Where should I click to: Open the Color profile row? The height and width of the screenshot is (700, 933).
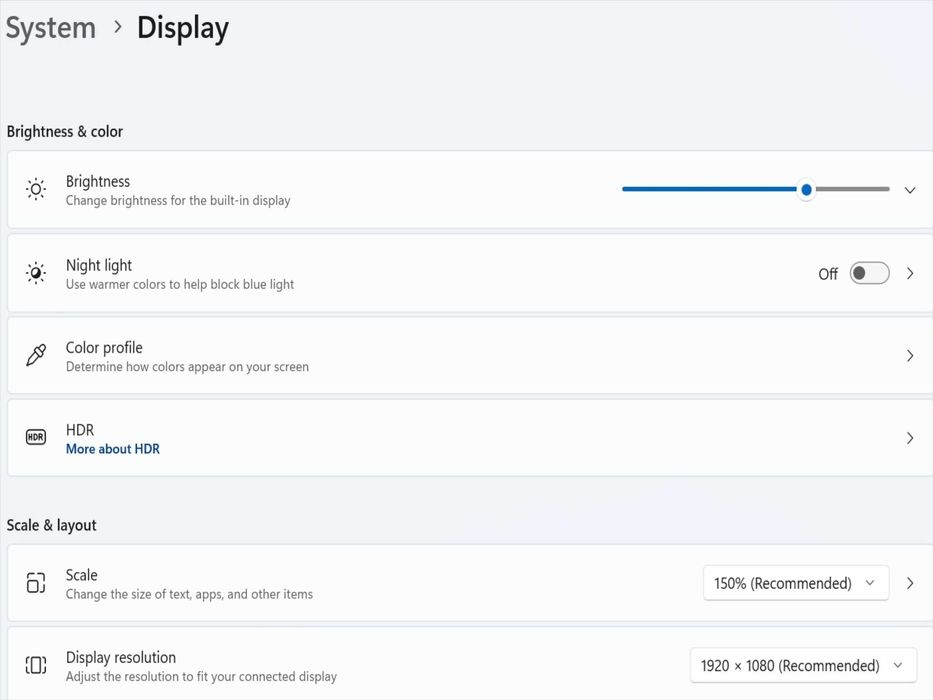pos(400,356)
